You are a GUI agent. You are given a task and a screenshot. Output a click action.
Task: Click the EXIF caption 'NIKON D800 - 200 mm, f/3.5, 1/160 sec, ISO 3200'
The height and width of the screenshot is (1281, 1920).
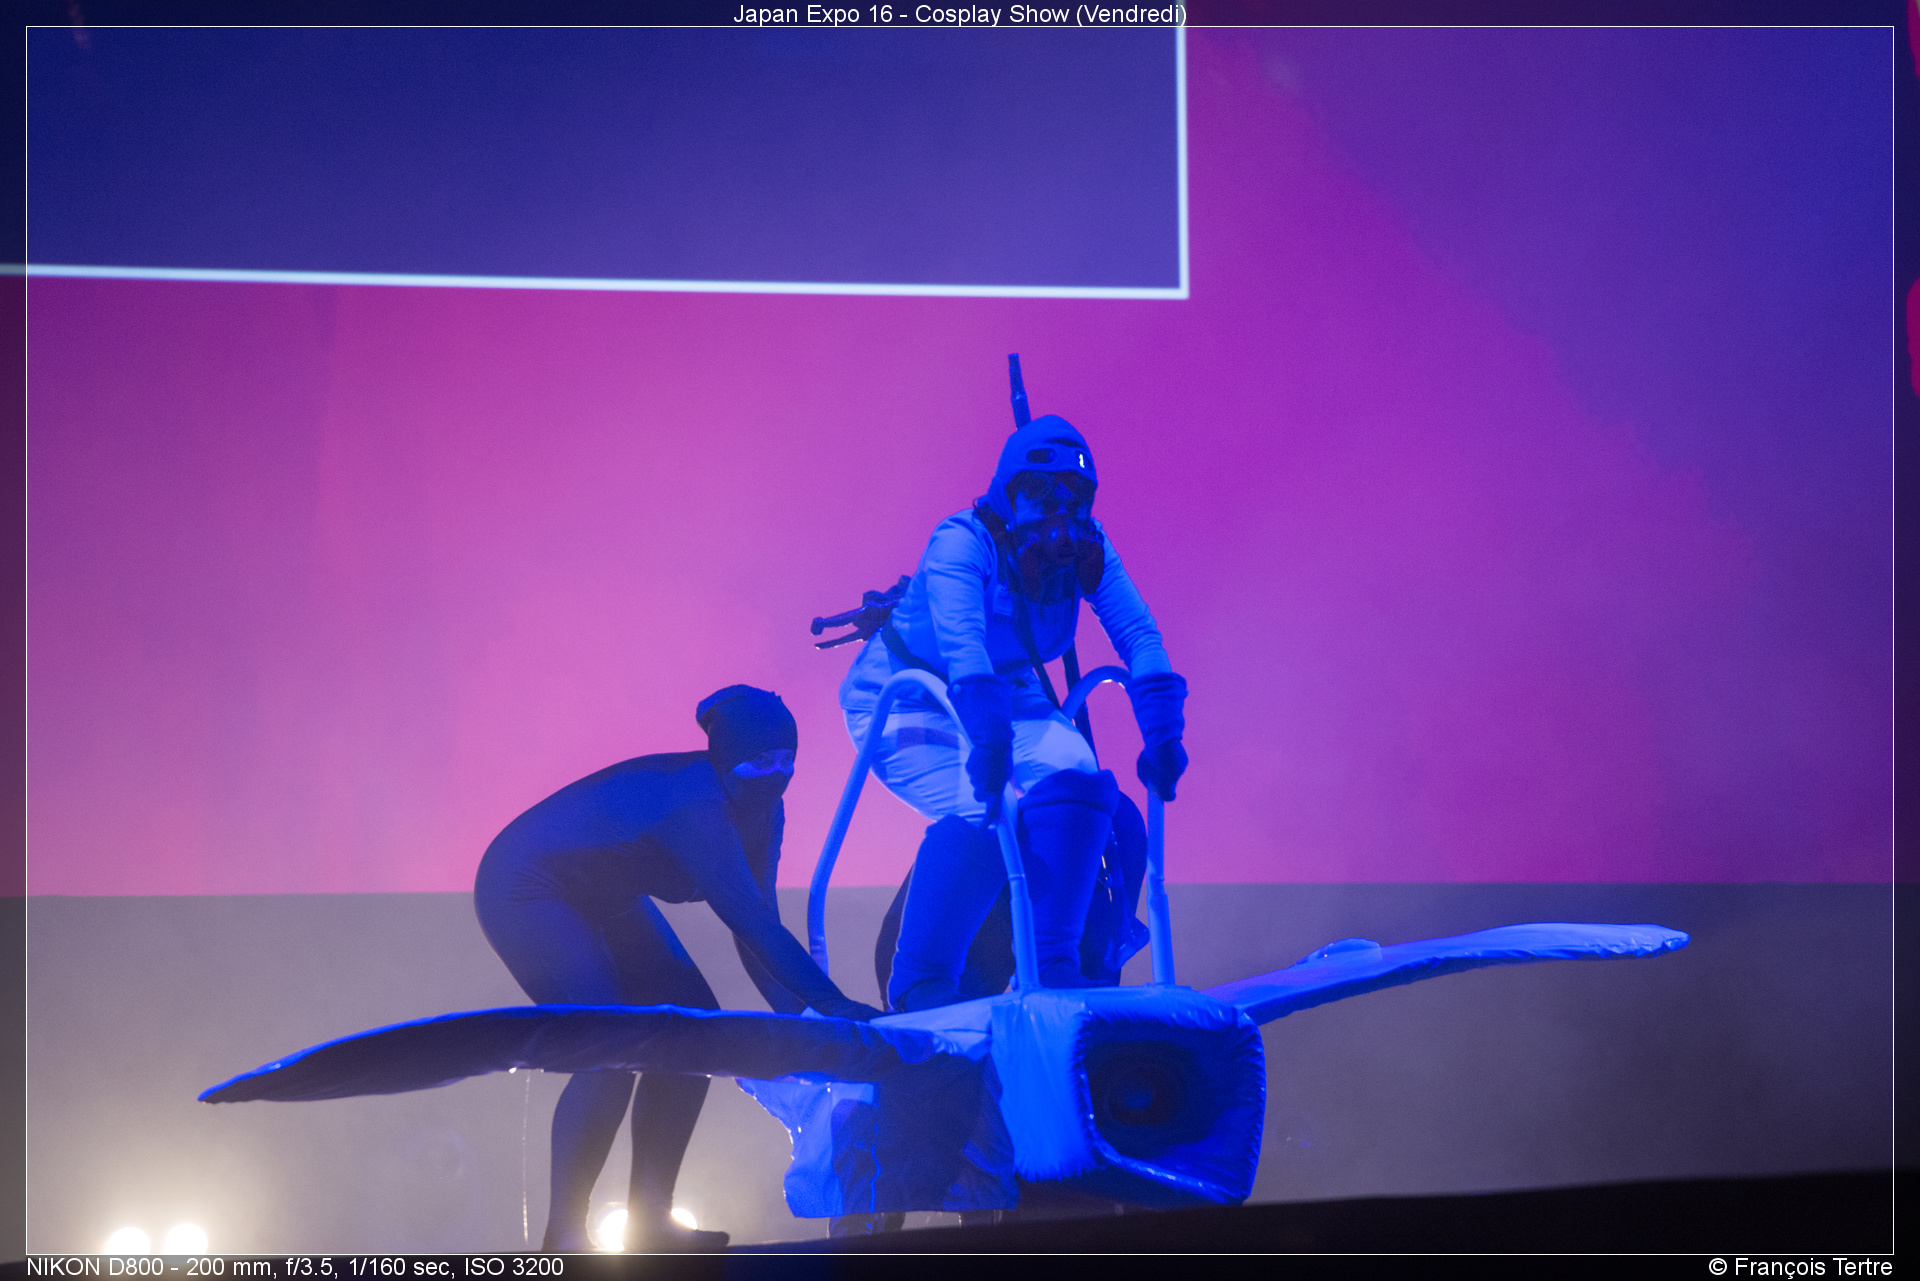point(295,1267)
